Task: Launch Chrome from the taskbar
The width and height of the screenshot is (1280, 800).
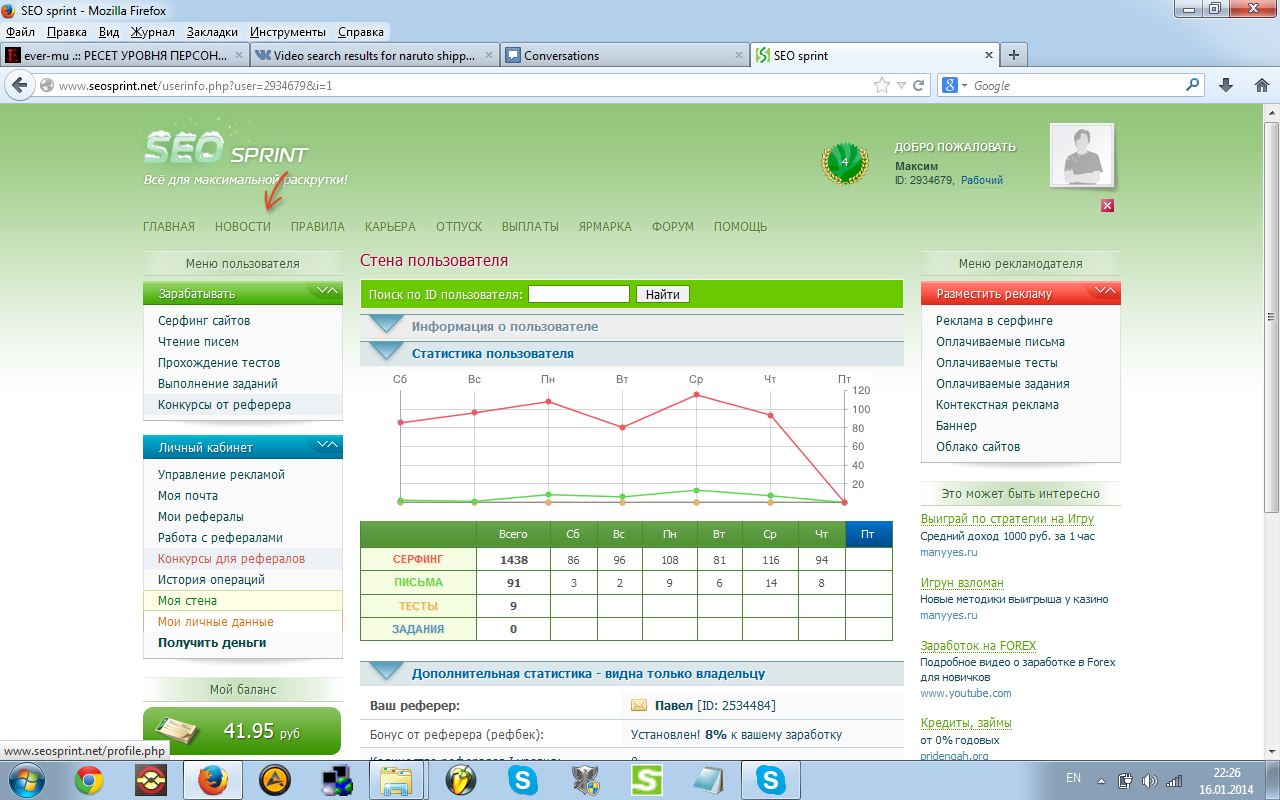Action: point(89,779)
